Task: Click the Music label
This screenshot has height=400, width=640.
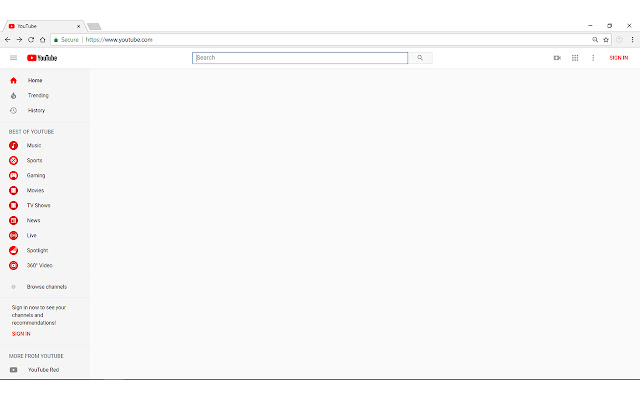Action: [34, 145]
